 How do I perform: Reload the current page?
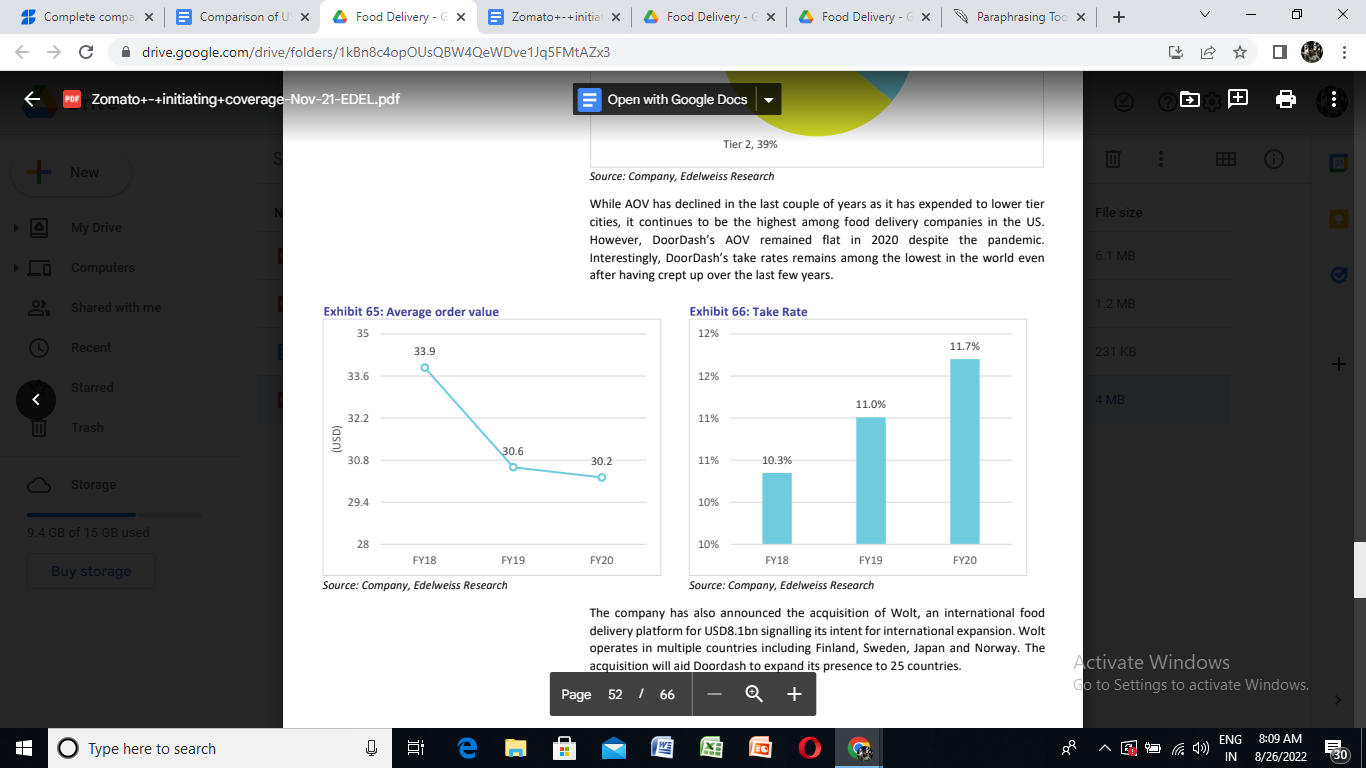point(86,52)
